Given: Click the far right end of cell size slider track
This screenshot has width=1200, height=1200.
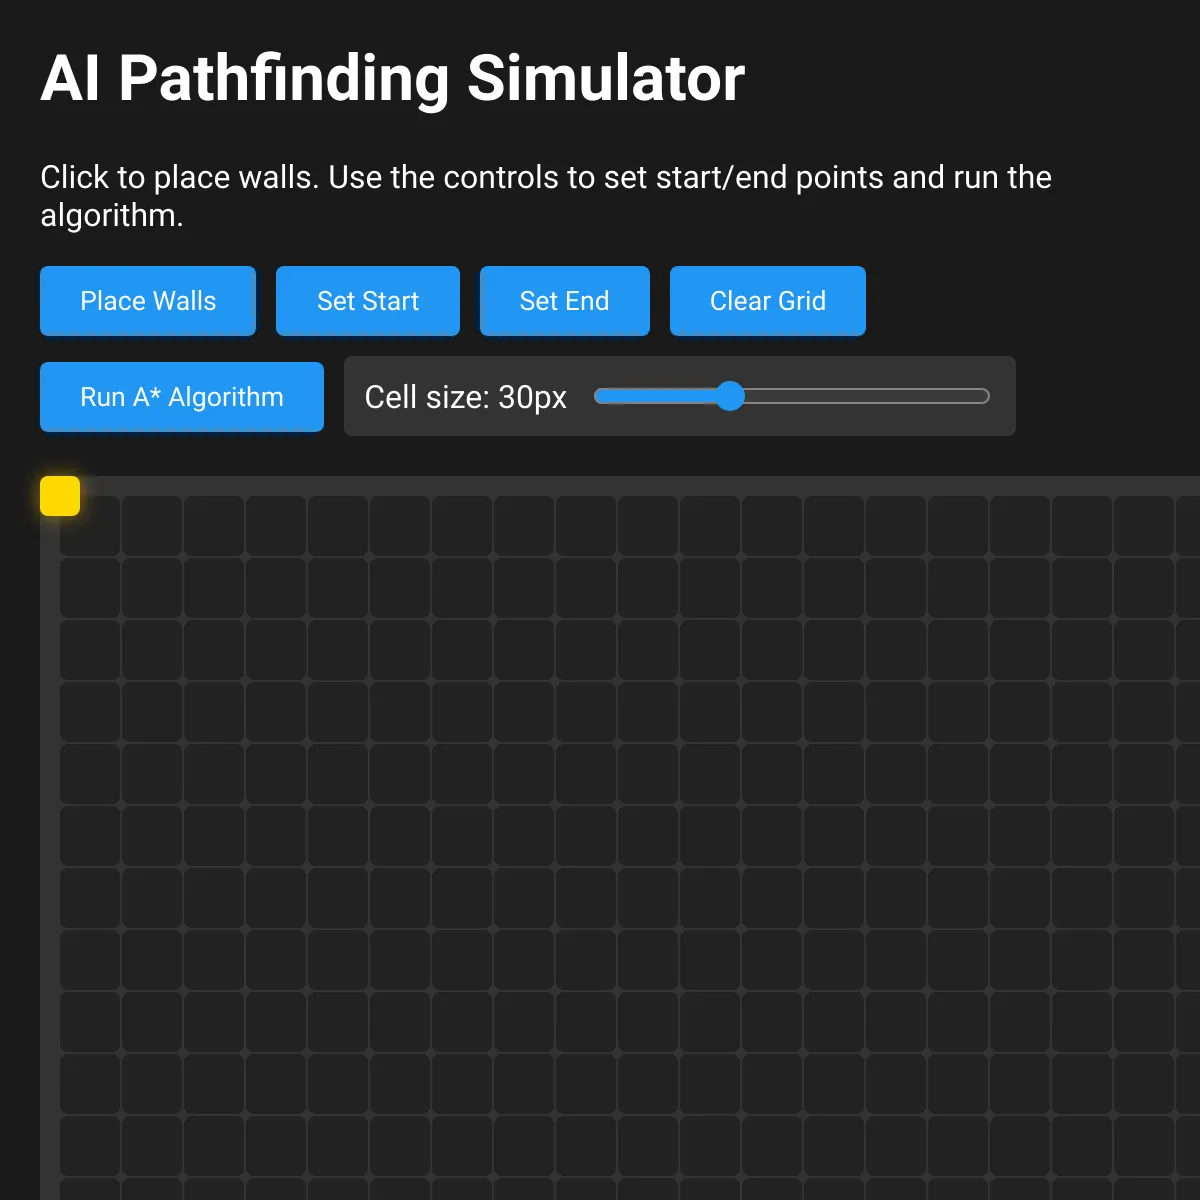Looking at the screenshot, I should point(987,396).
